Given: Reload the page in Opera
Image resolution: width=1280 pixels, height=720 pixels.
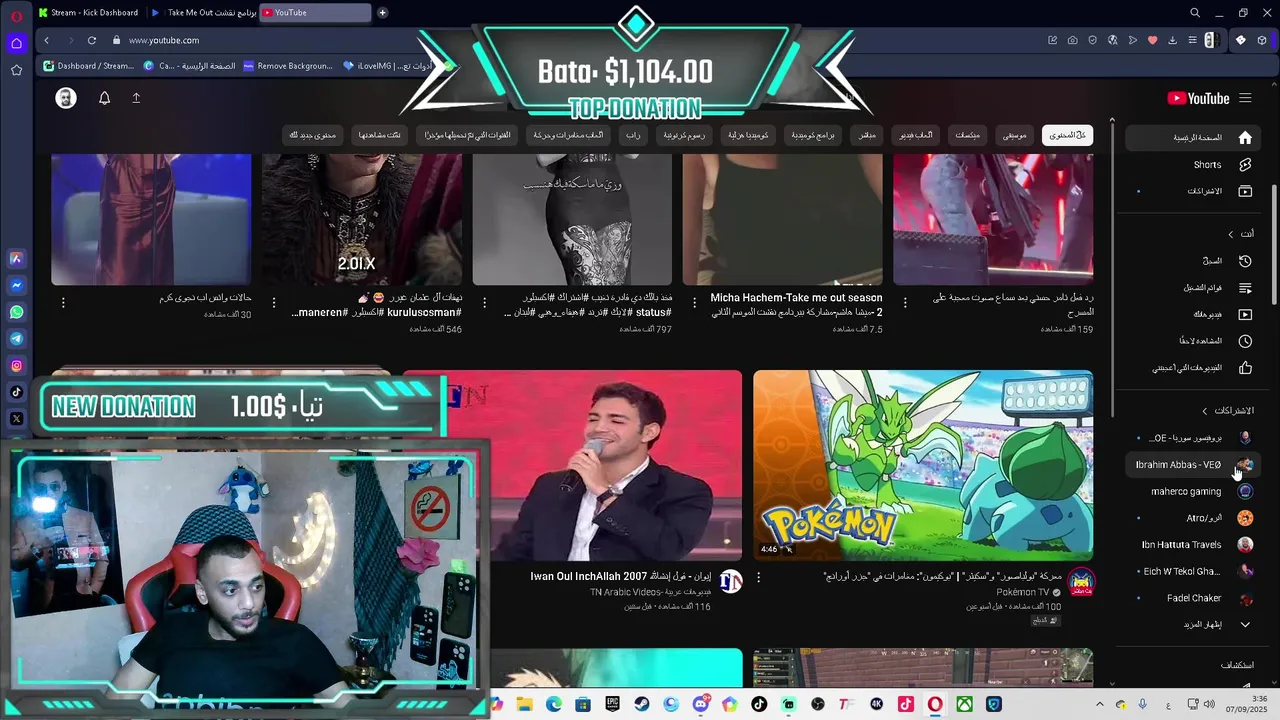Looking at the screenshot, I should [x=92, y=40].
